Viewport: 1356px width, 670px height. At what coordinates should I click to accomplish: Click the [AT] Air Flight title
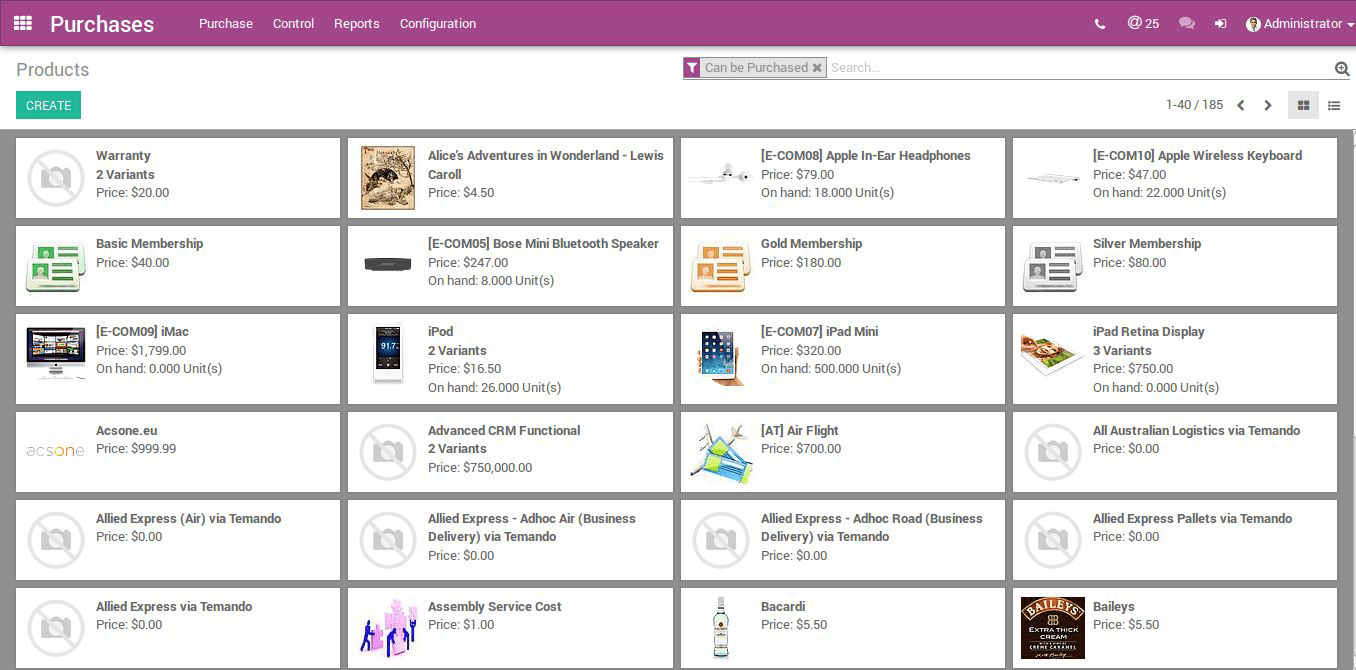[800, 431]
